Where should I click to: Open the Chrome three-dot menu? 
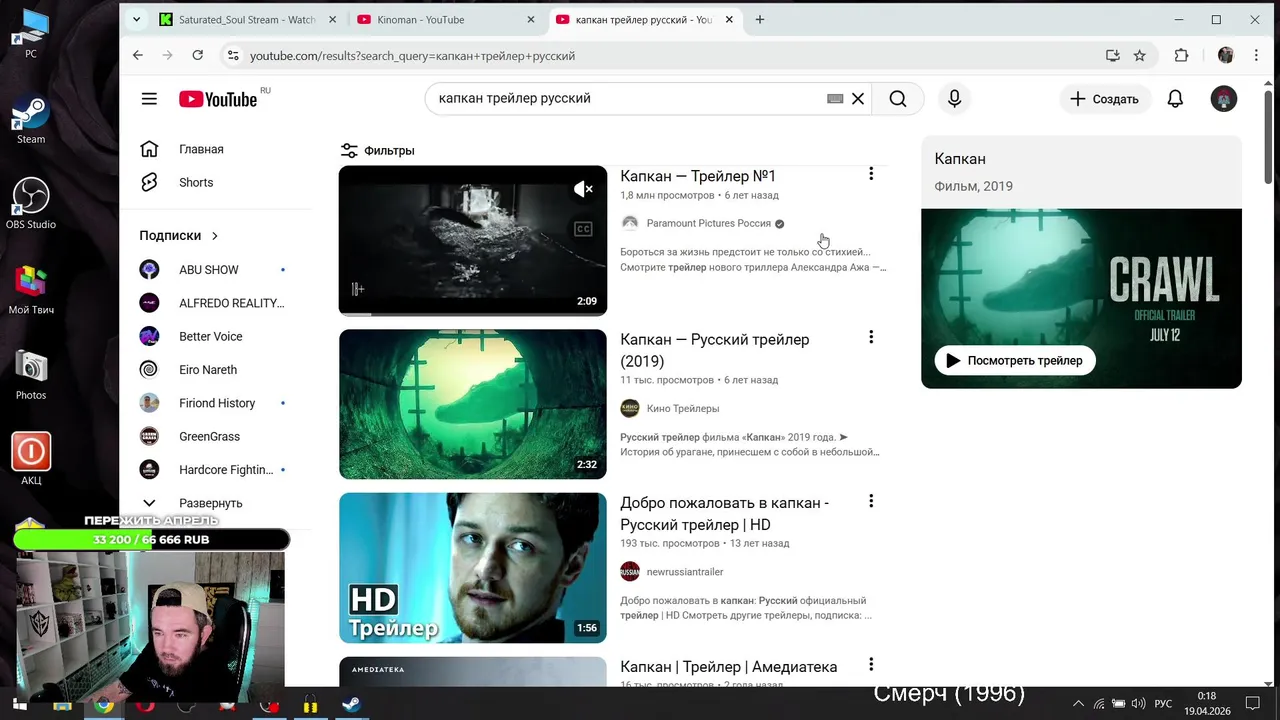point(1255,56)
